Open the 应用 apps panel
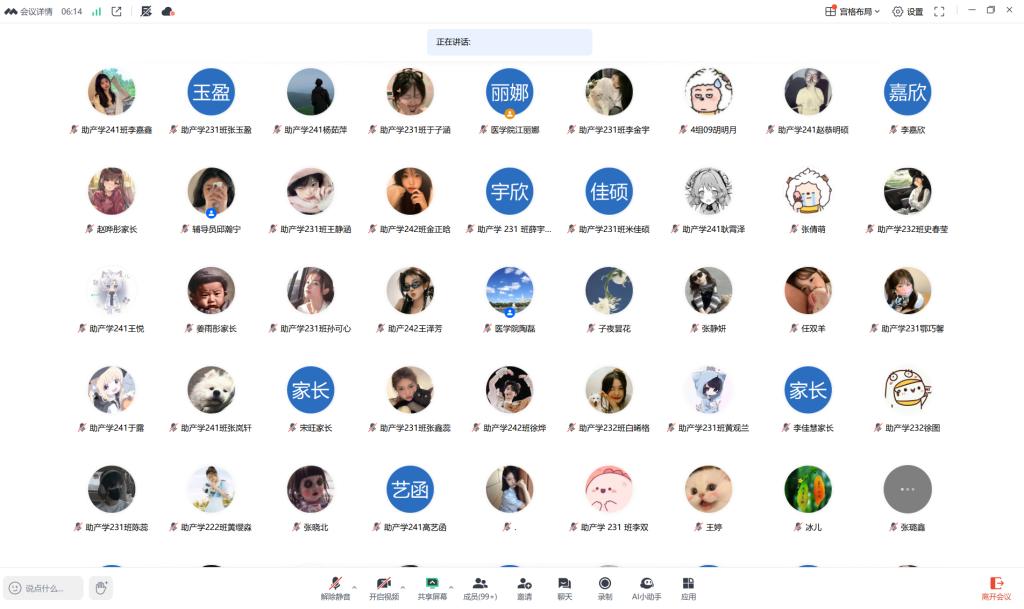This screenshot has width=1024, height=609. pos(688,587)
